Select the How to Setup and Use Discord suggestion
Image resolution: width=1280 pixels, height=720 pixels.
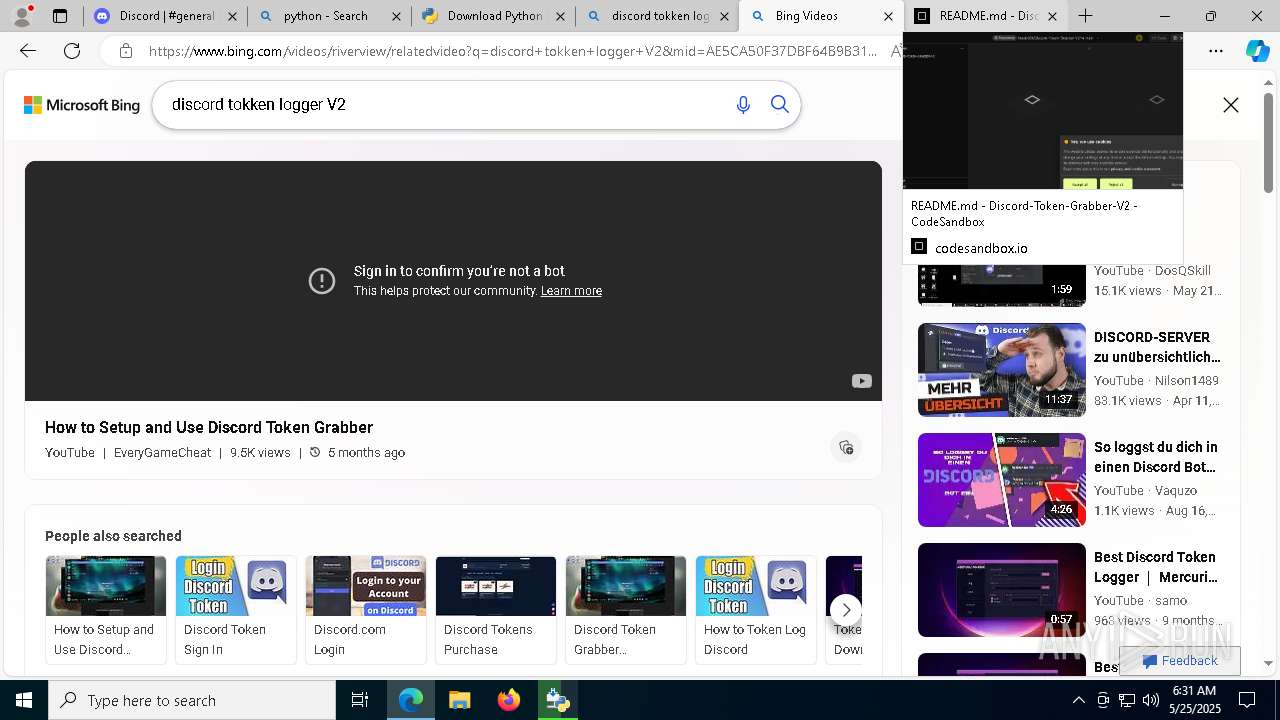coord(106,610)
